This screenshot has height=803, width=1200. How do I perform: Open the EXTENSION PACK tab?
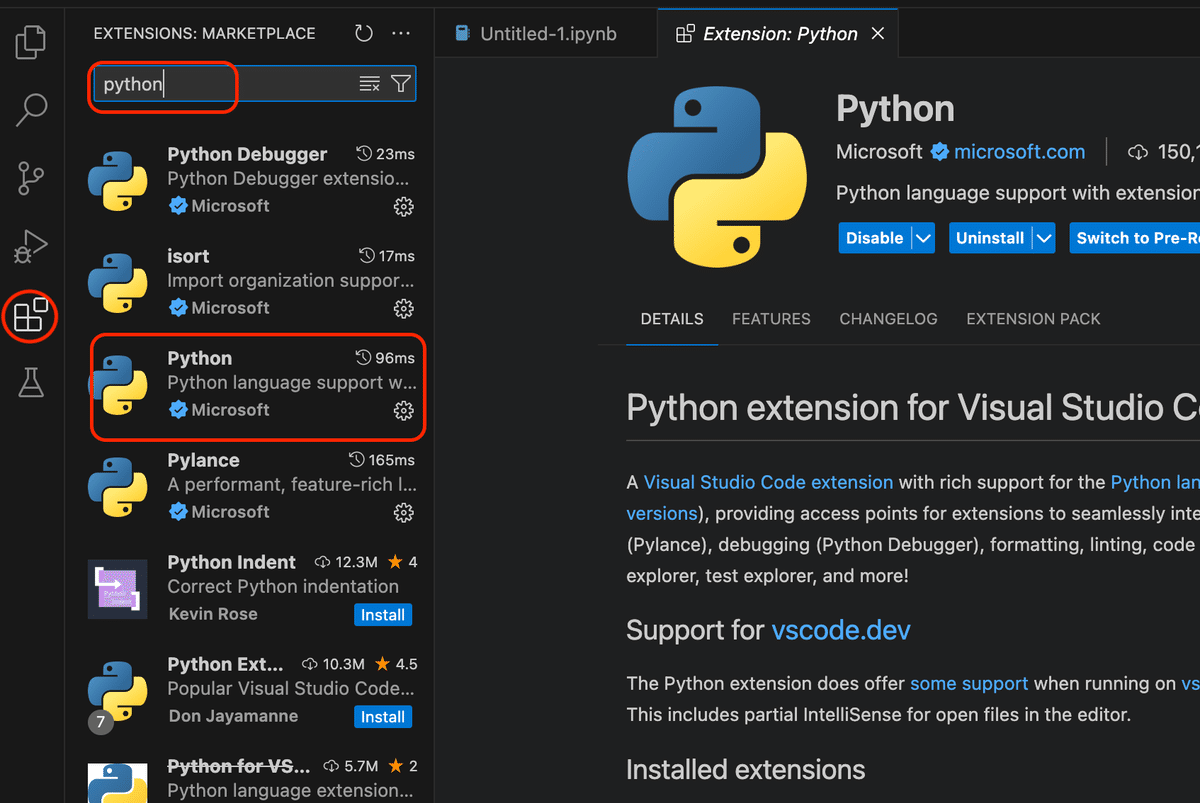coord(1033,319)
